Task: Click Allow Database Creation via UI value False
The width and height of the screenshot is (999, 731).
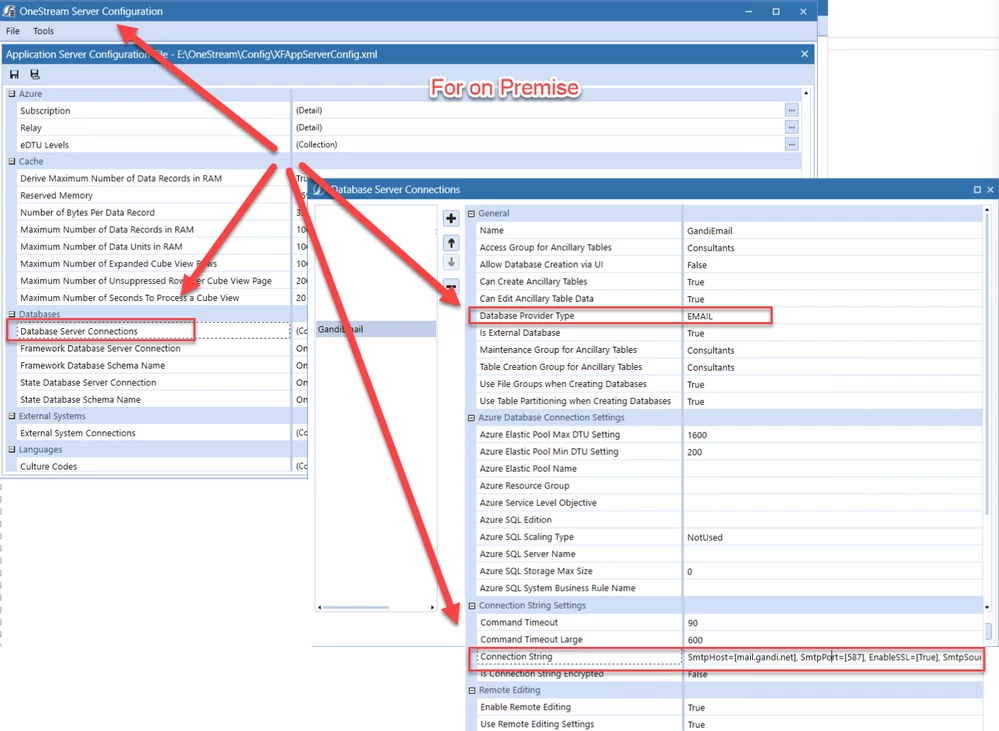Action: pyautogui.click(x=696, y=264)
